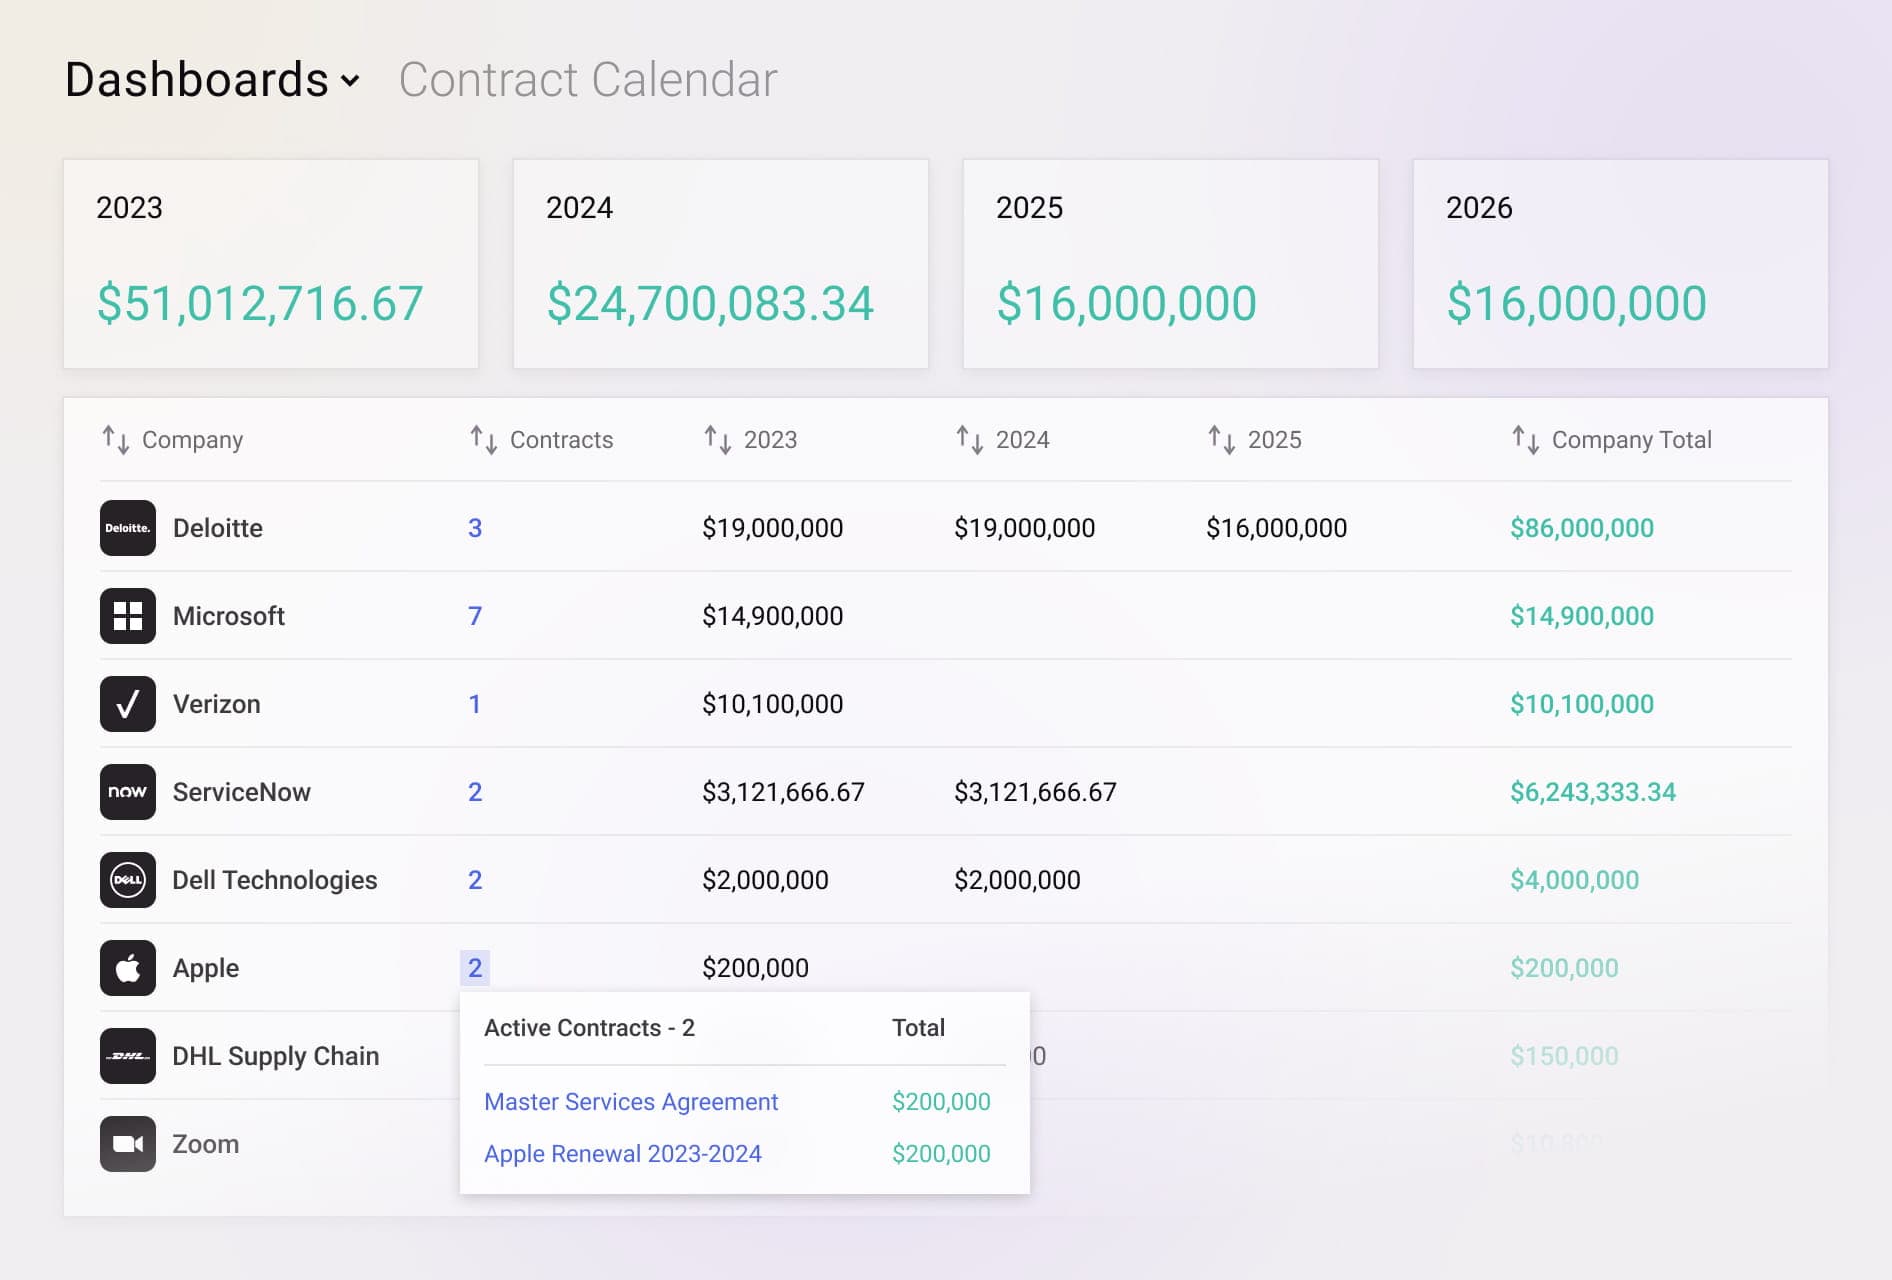Image resolution: width=1892 pixels, height=1280 pixels.
Task: Click the Microsoft logo icon
Action: [126, 616]
